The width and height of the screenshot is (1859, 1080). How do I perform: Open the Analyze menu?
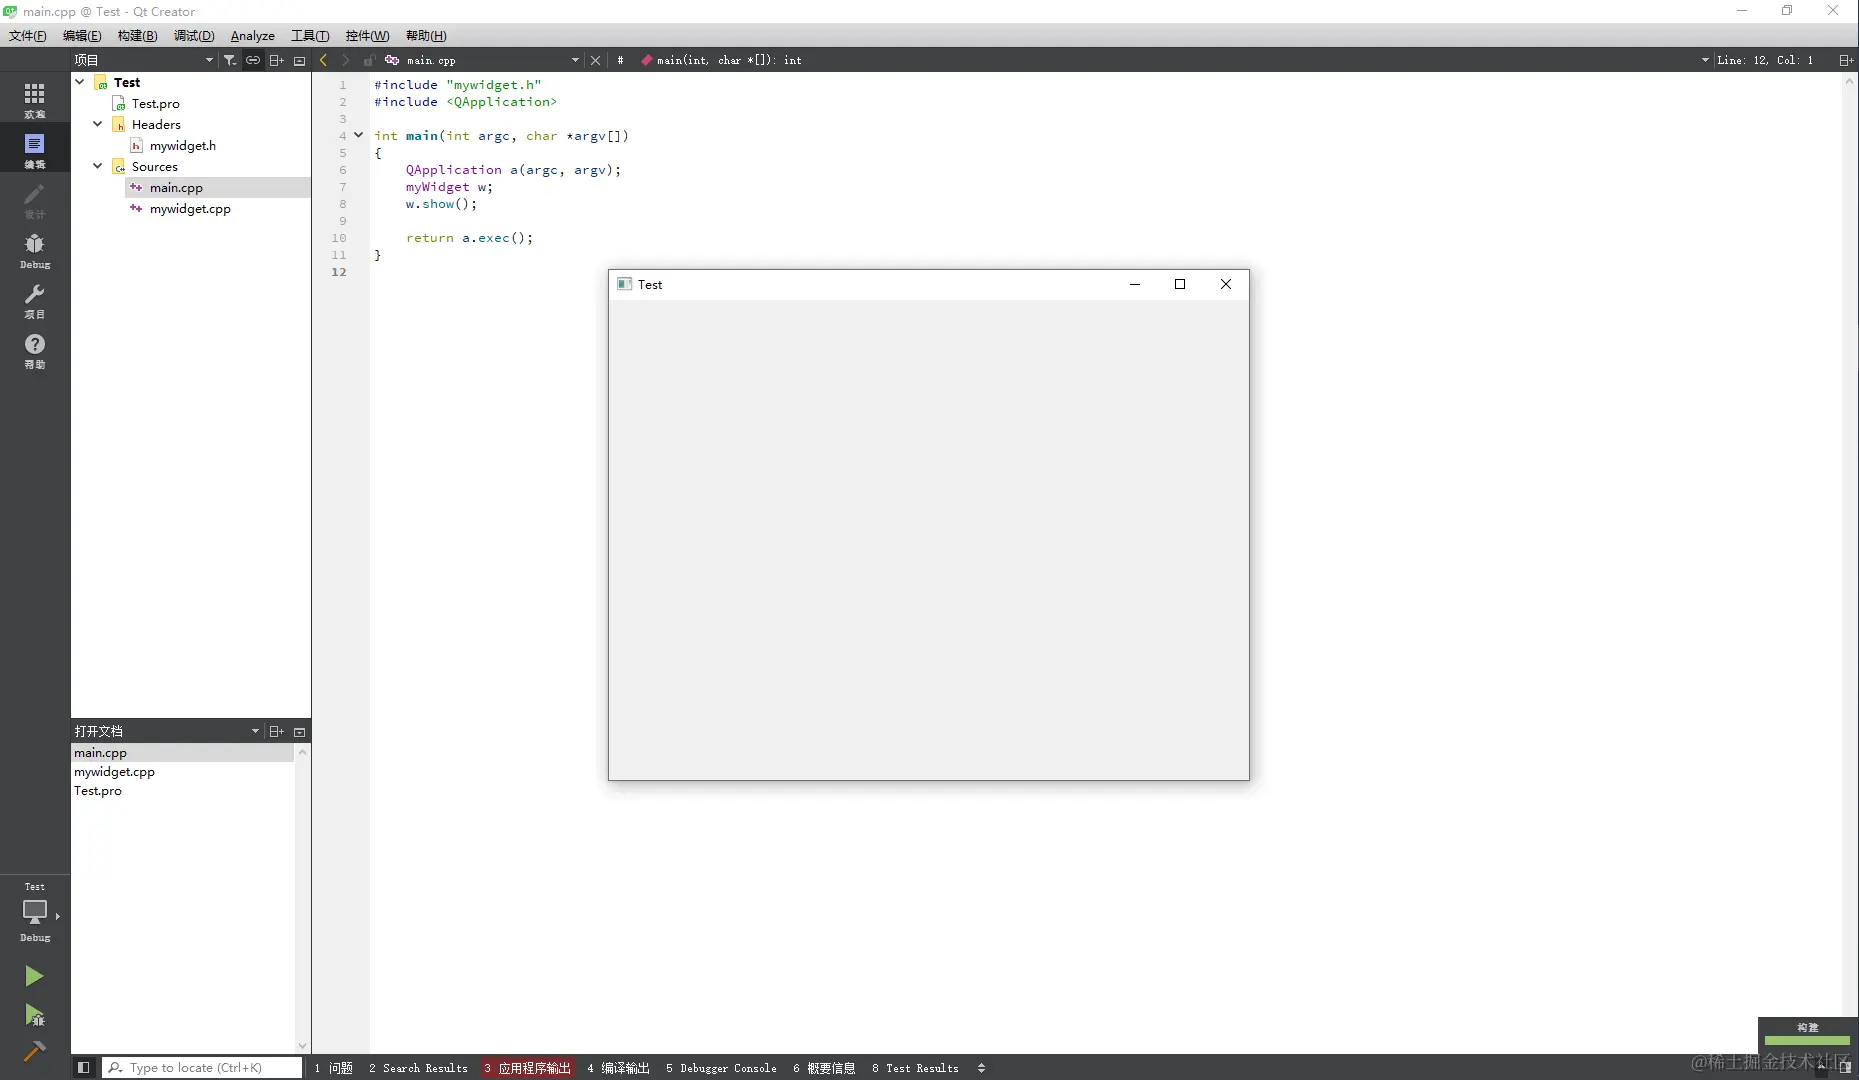tap(253, 36)
